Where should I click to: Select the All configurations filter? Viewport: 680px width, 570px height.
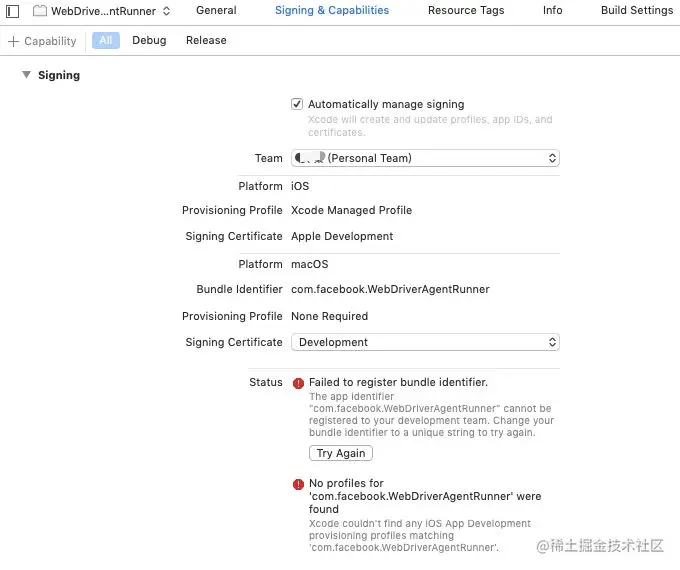pos(106,40)
